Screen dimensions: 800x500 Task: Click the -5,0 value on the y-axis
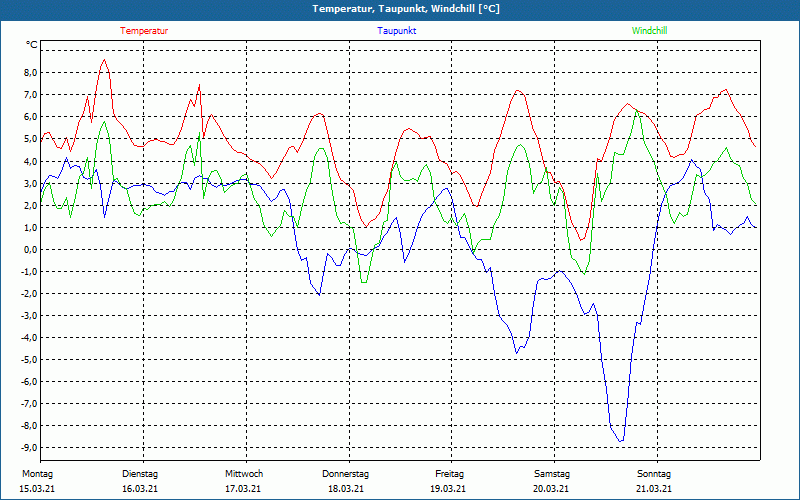(30, 359)
